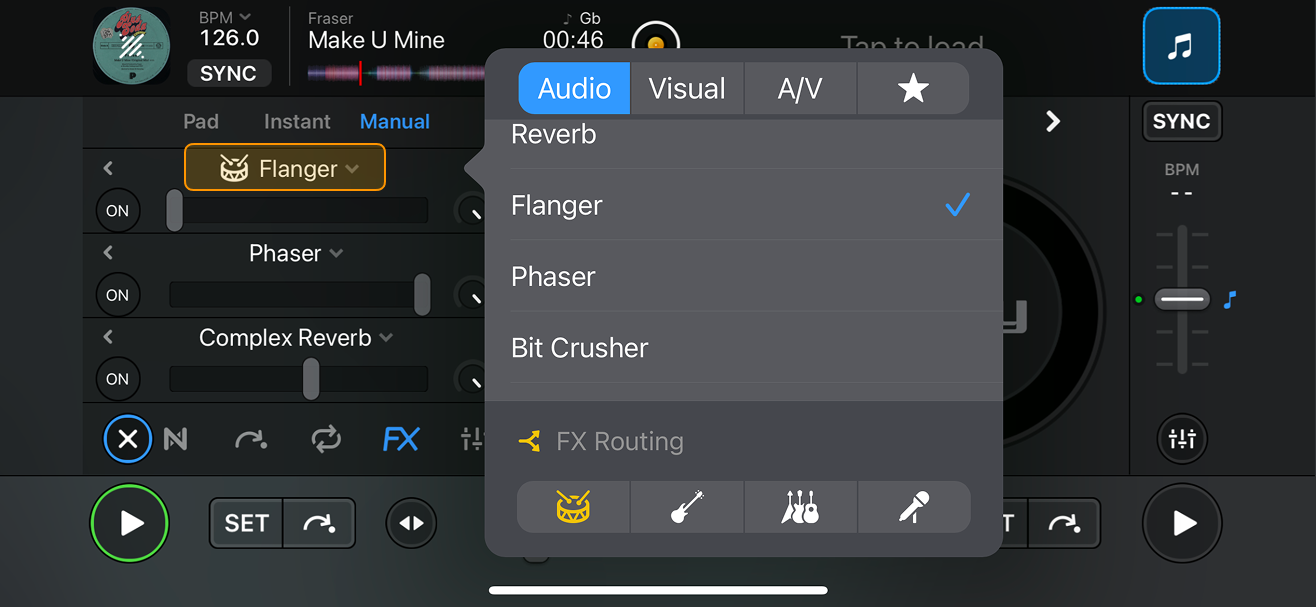
Task: Select the drums icon in FX Routing
Action: click(572, 507)
